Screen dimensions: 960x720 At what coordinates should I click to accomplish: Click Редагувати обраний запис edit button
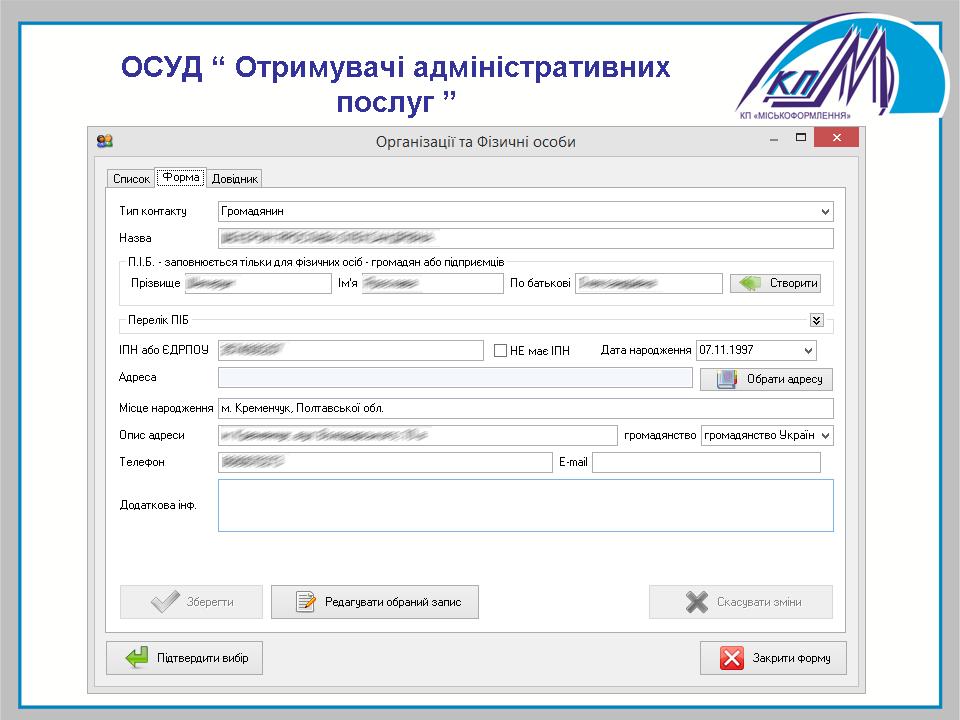(x=375, y=602)
